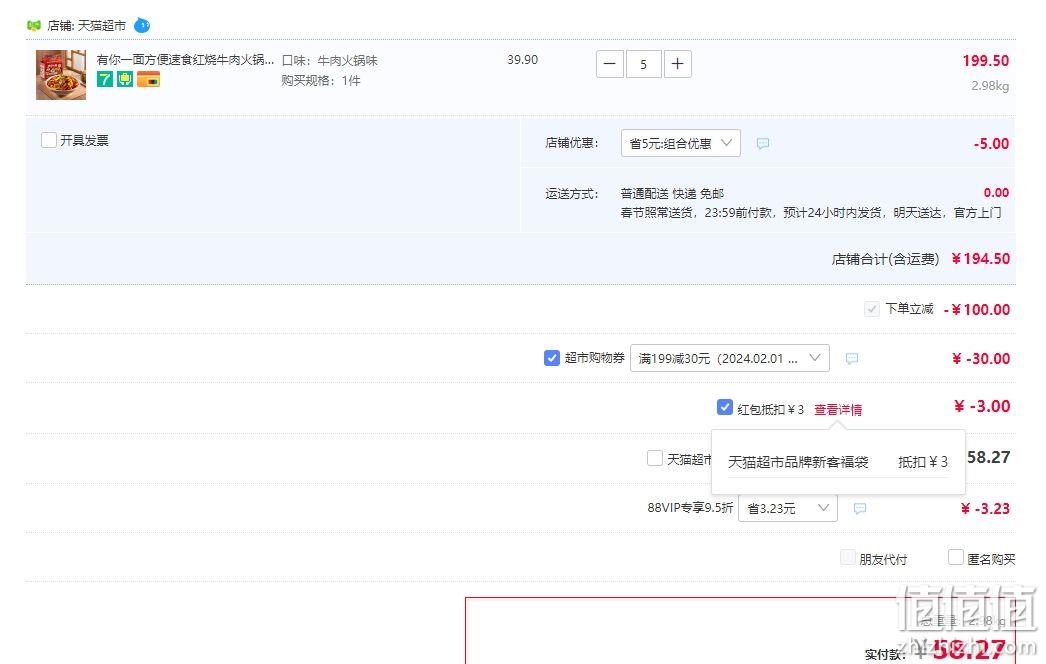
Task: Click the comment icon beside coupon dropdown
Action: (x=852, y=358)
